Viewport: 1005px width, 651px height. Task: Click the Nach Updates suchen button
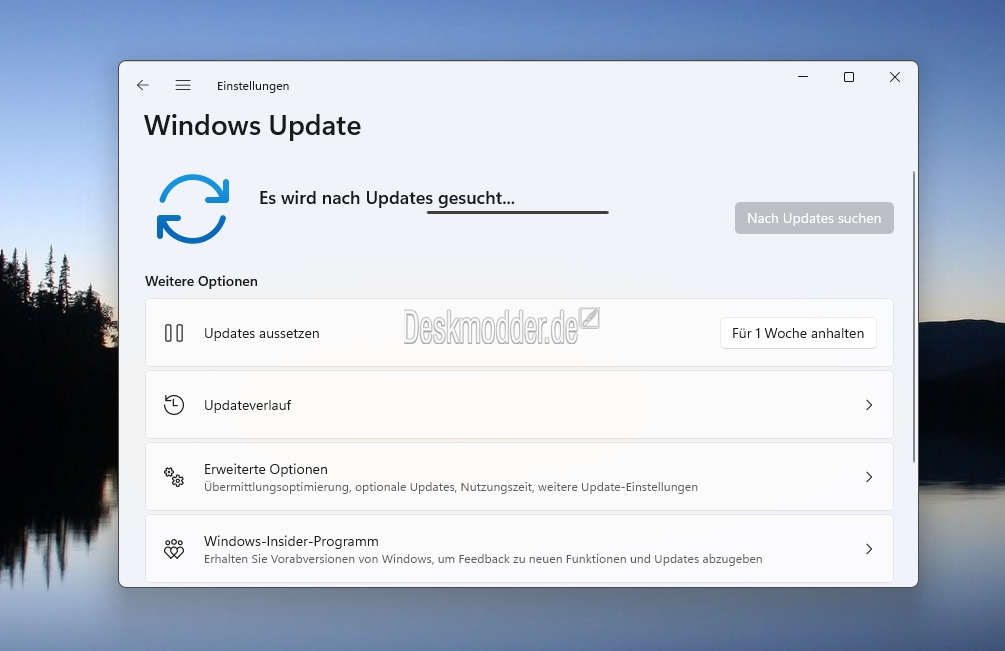click(814, 218)
